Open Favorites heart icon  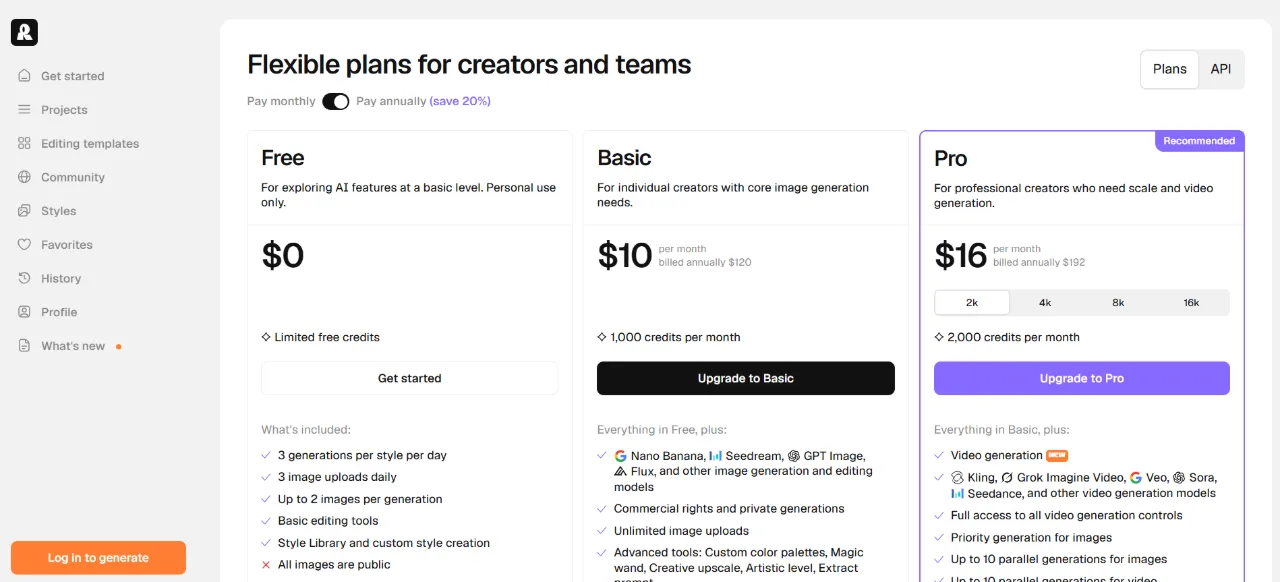pyautogui.click(x=24, y=245)
